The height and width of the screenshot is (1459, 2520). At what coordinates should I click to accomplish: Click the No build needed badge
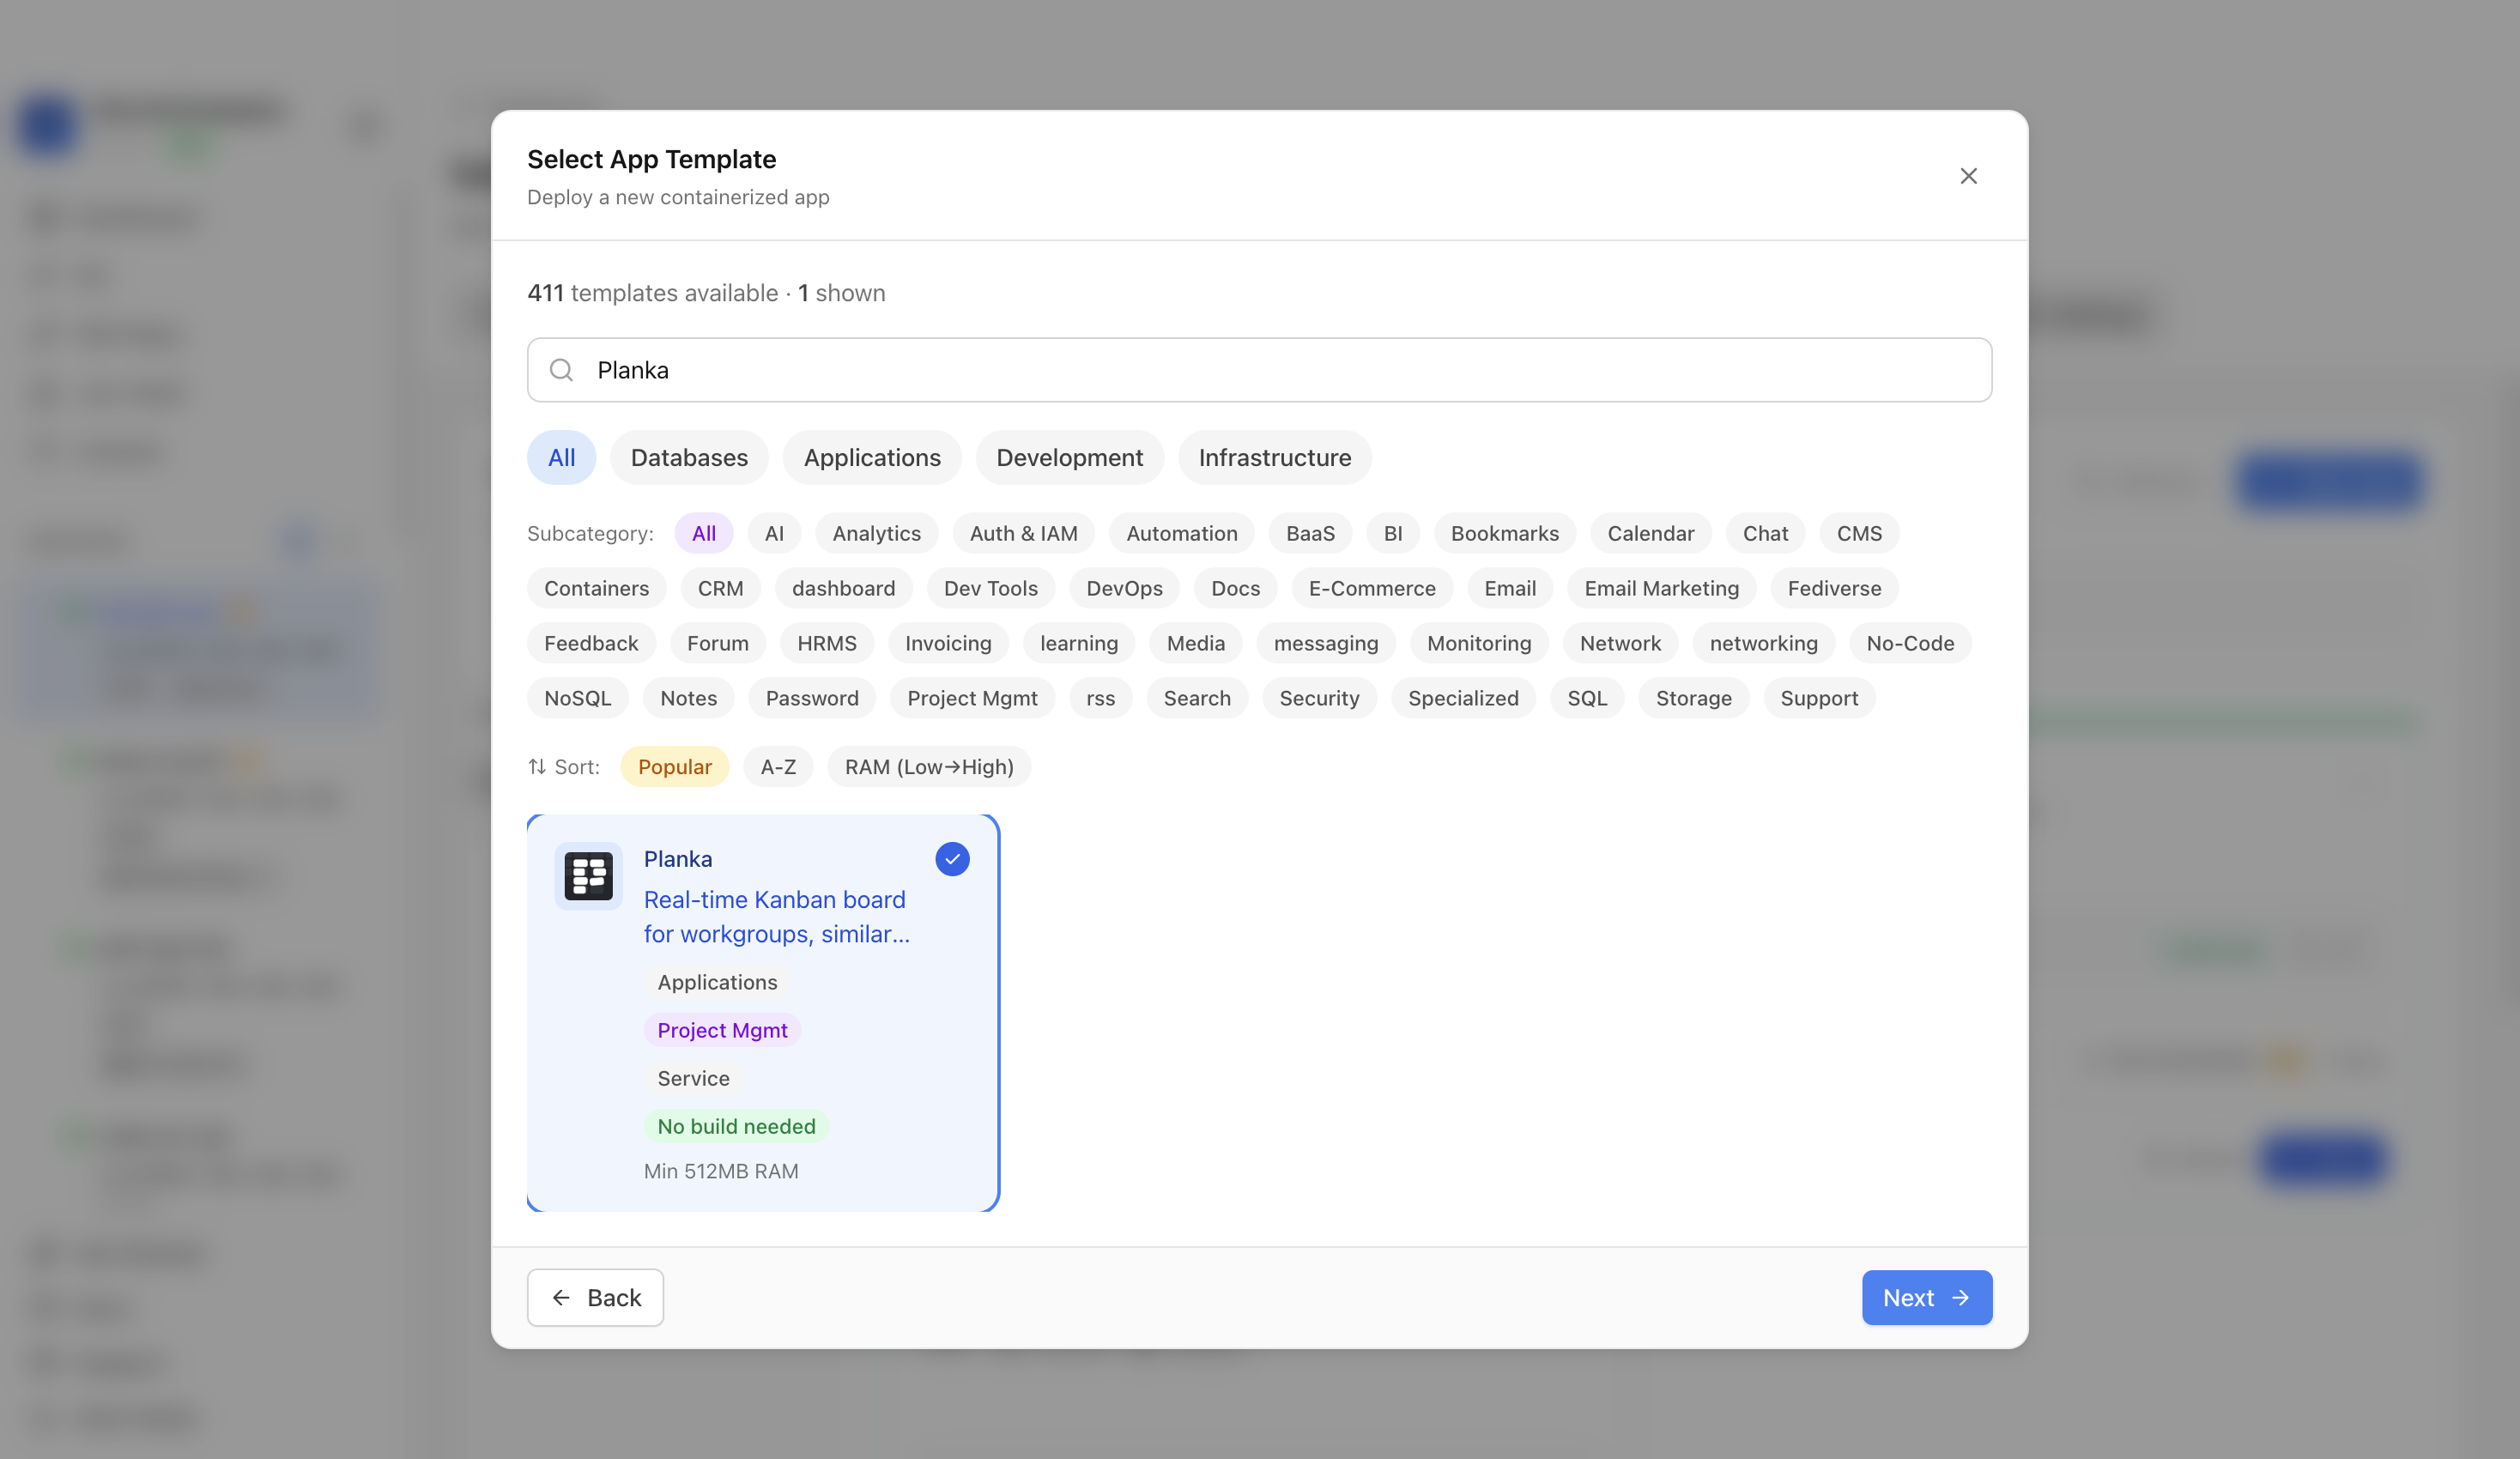[x=736, y=1126]
